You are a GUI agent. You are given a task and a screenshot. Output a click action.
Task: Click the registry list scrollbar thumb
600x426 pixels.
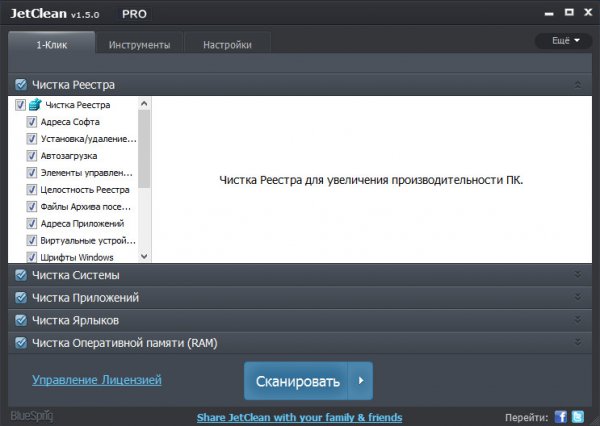tap(144, 149)
